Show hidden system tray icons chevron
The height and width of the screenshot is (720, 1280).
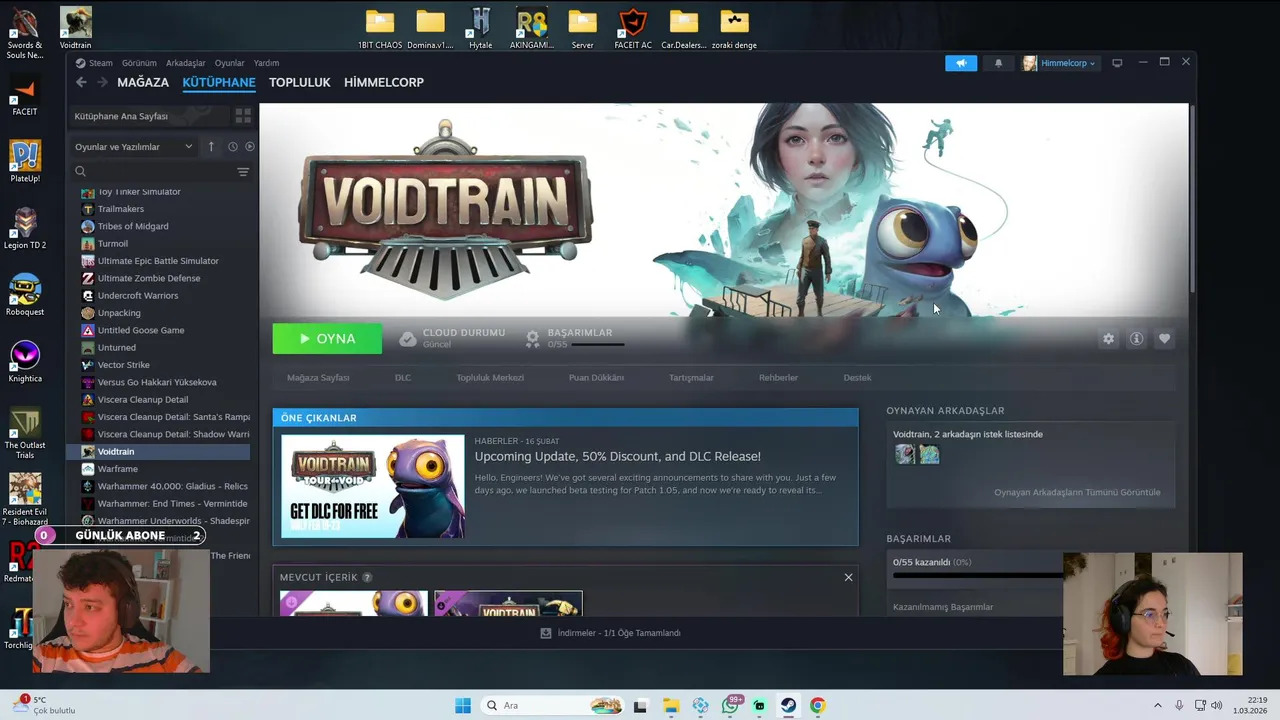pos(1158,705)
